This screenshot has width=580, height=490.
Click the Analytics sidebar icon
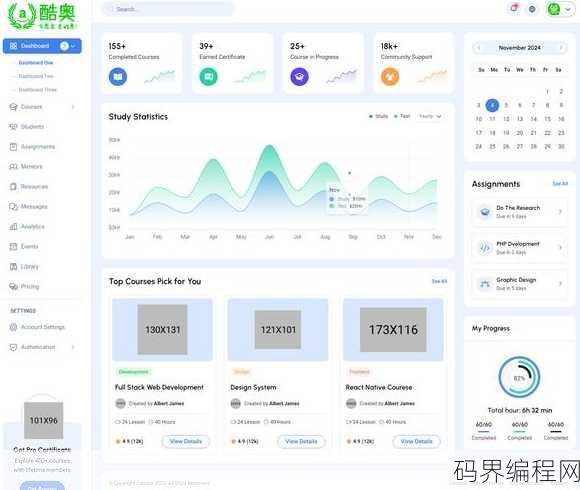coord(13,226)
